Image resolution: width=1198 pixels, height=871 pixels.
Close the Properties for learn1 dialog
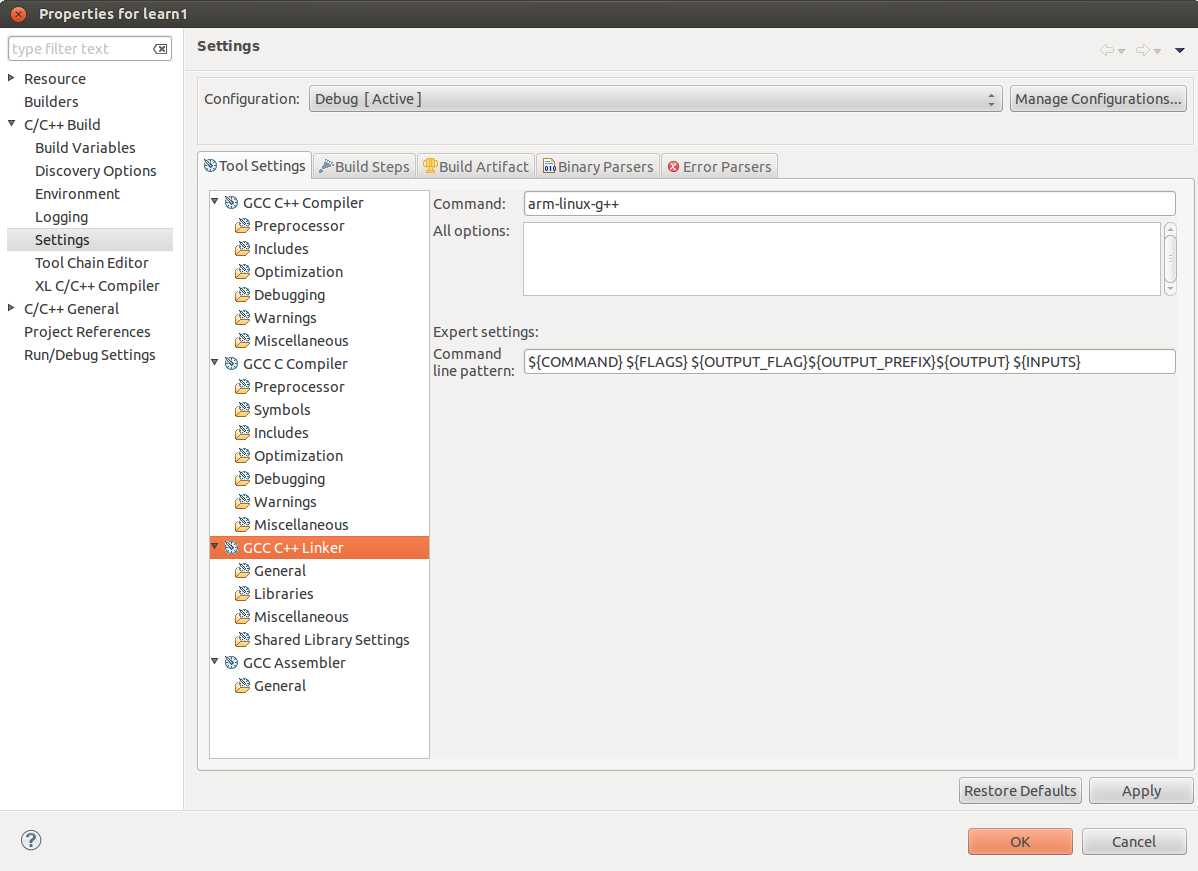(x=18, y=14)
